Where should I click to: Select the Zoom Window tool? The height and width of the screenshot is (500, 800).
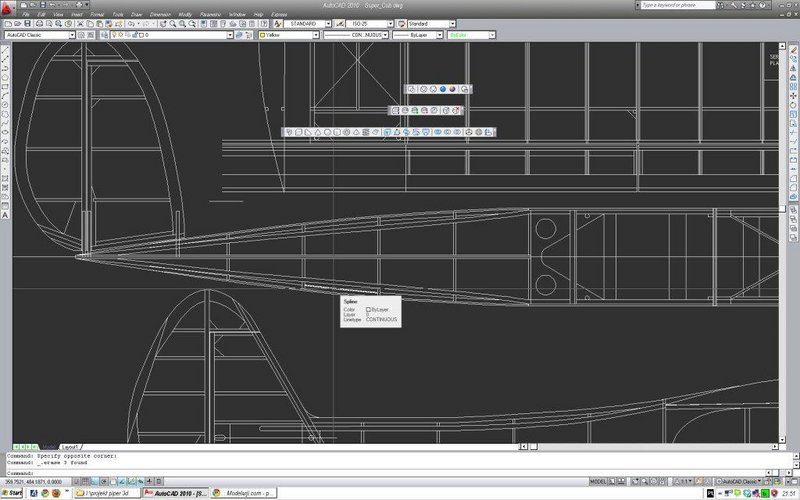182,24
